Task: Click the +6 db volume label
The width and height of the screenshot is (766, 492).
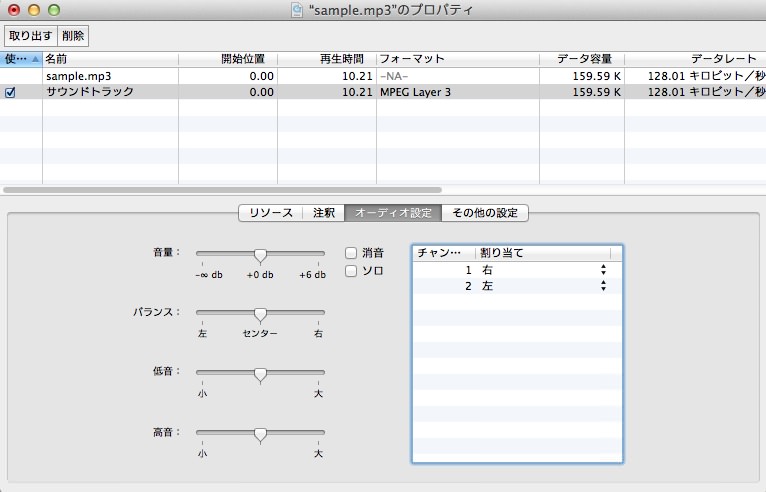Action: [313, 275]
